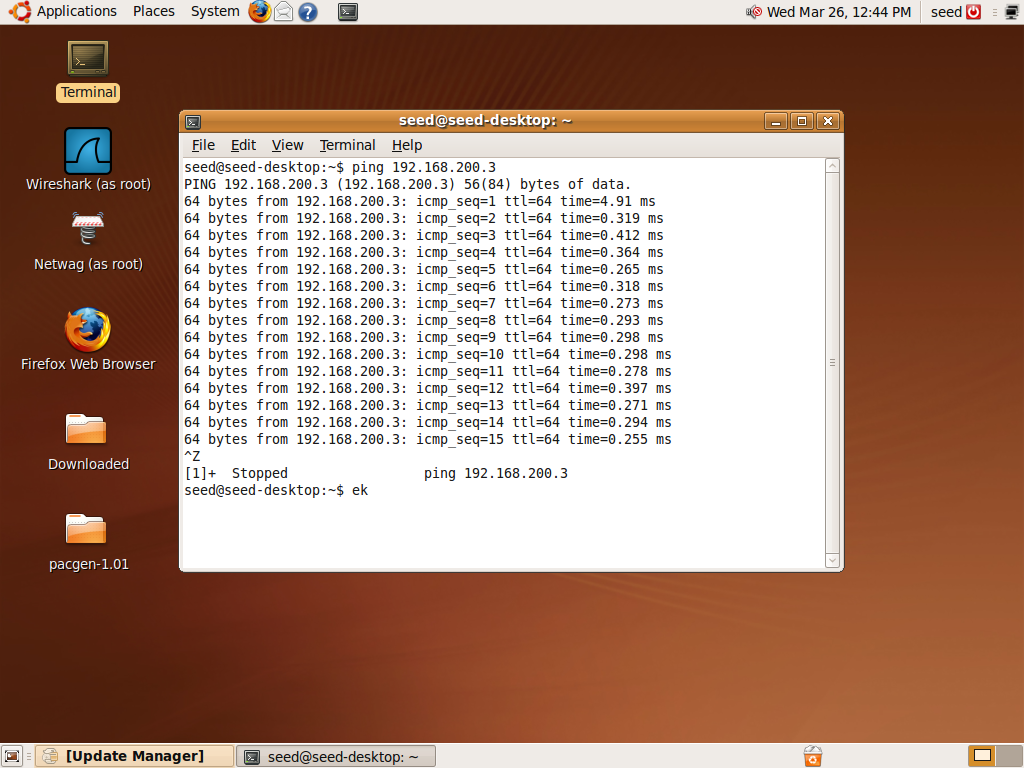The width and height of the screenshot is (1024, 768).
Task: Click the date and time clock
Action: pyautogui.click(x=839, y=12)
